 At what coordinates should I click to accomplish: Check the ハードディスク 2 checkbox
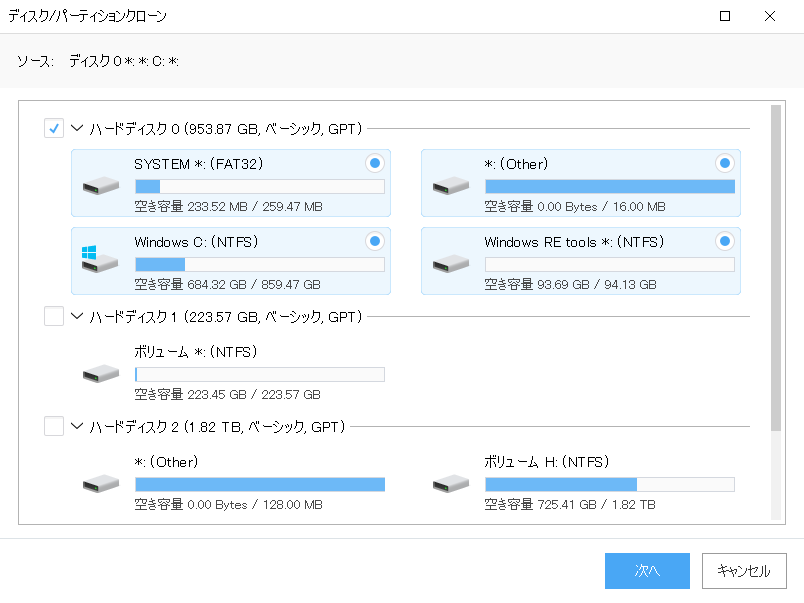point(54,426)
